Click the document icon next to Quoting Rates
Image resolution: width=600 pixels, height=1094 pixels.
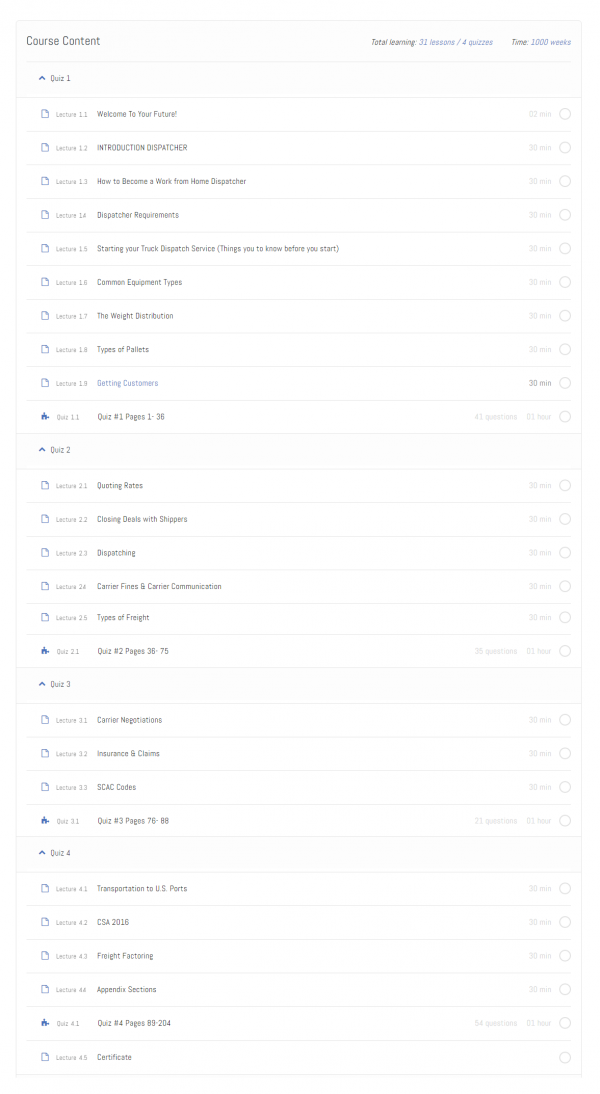tap(44, 486)
